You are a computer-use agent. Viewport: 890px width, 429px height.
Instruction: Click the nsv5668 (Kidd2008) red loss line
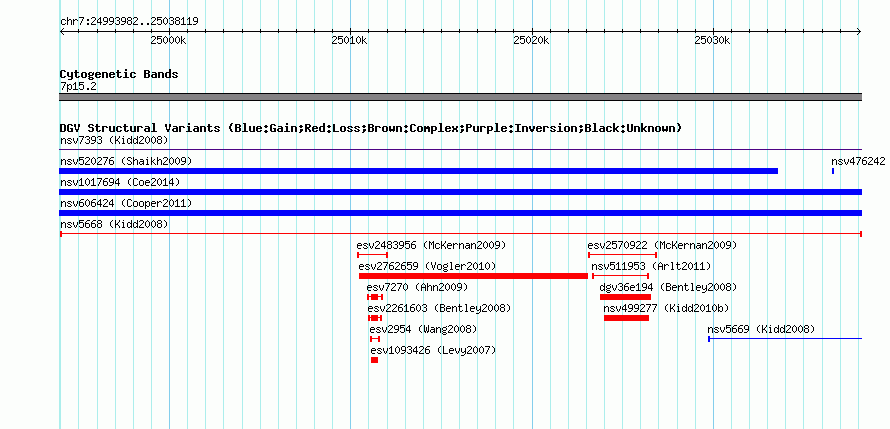(460, 234)
